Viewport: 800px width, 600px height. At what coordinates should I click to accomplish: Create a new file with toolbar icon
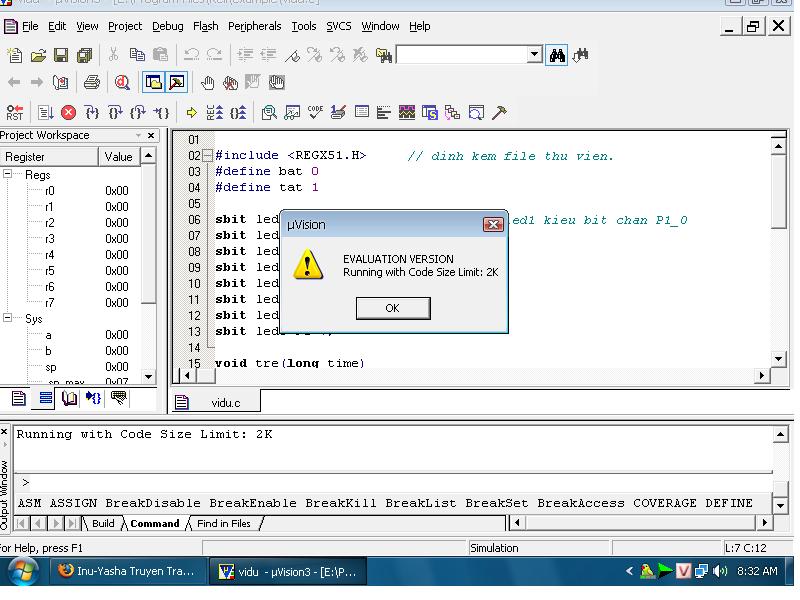(15, 55)
